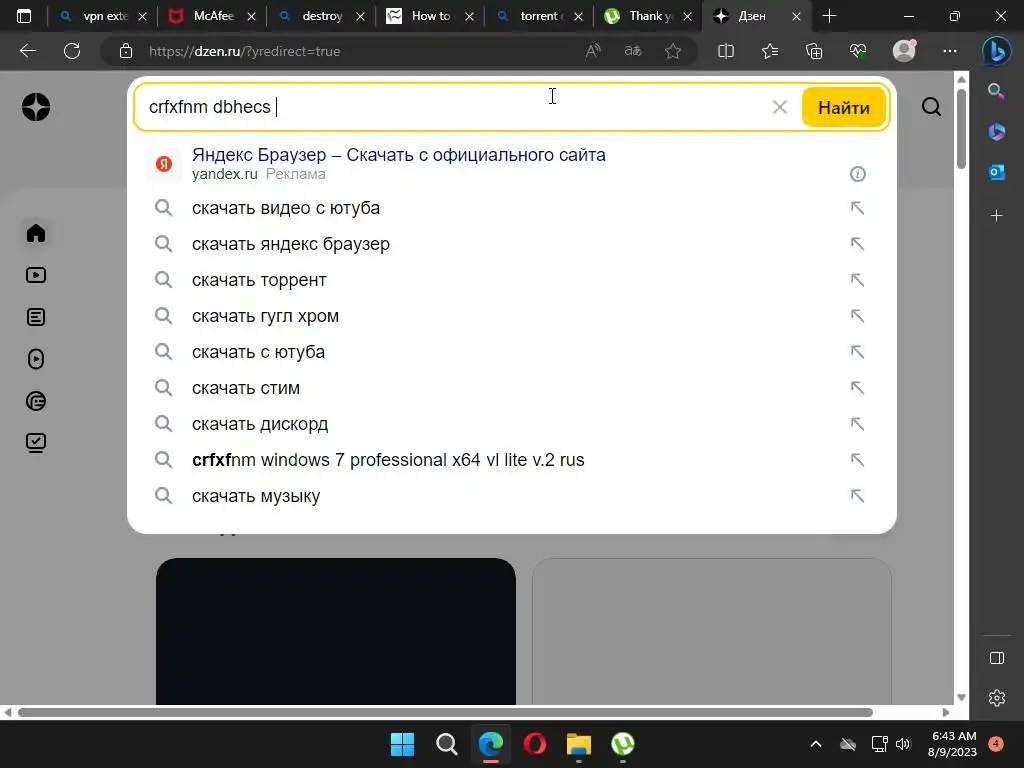Go back to previous page
The height and width of the screenshot is (768, 1024).
tap(28, 51)
